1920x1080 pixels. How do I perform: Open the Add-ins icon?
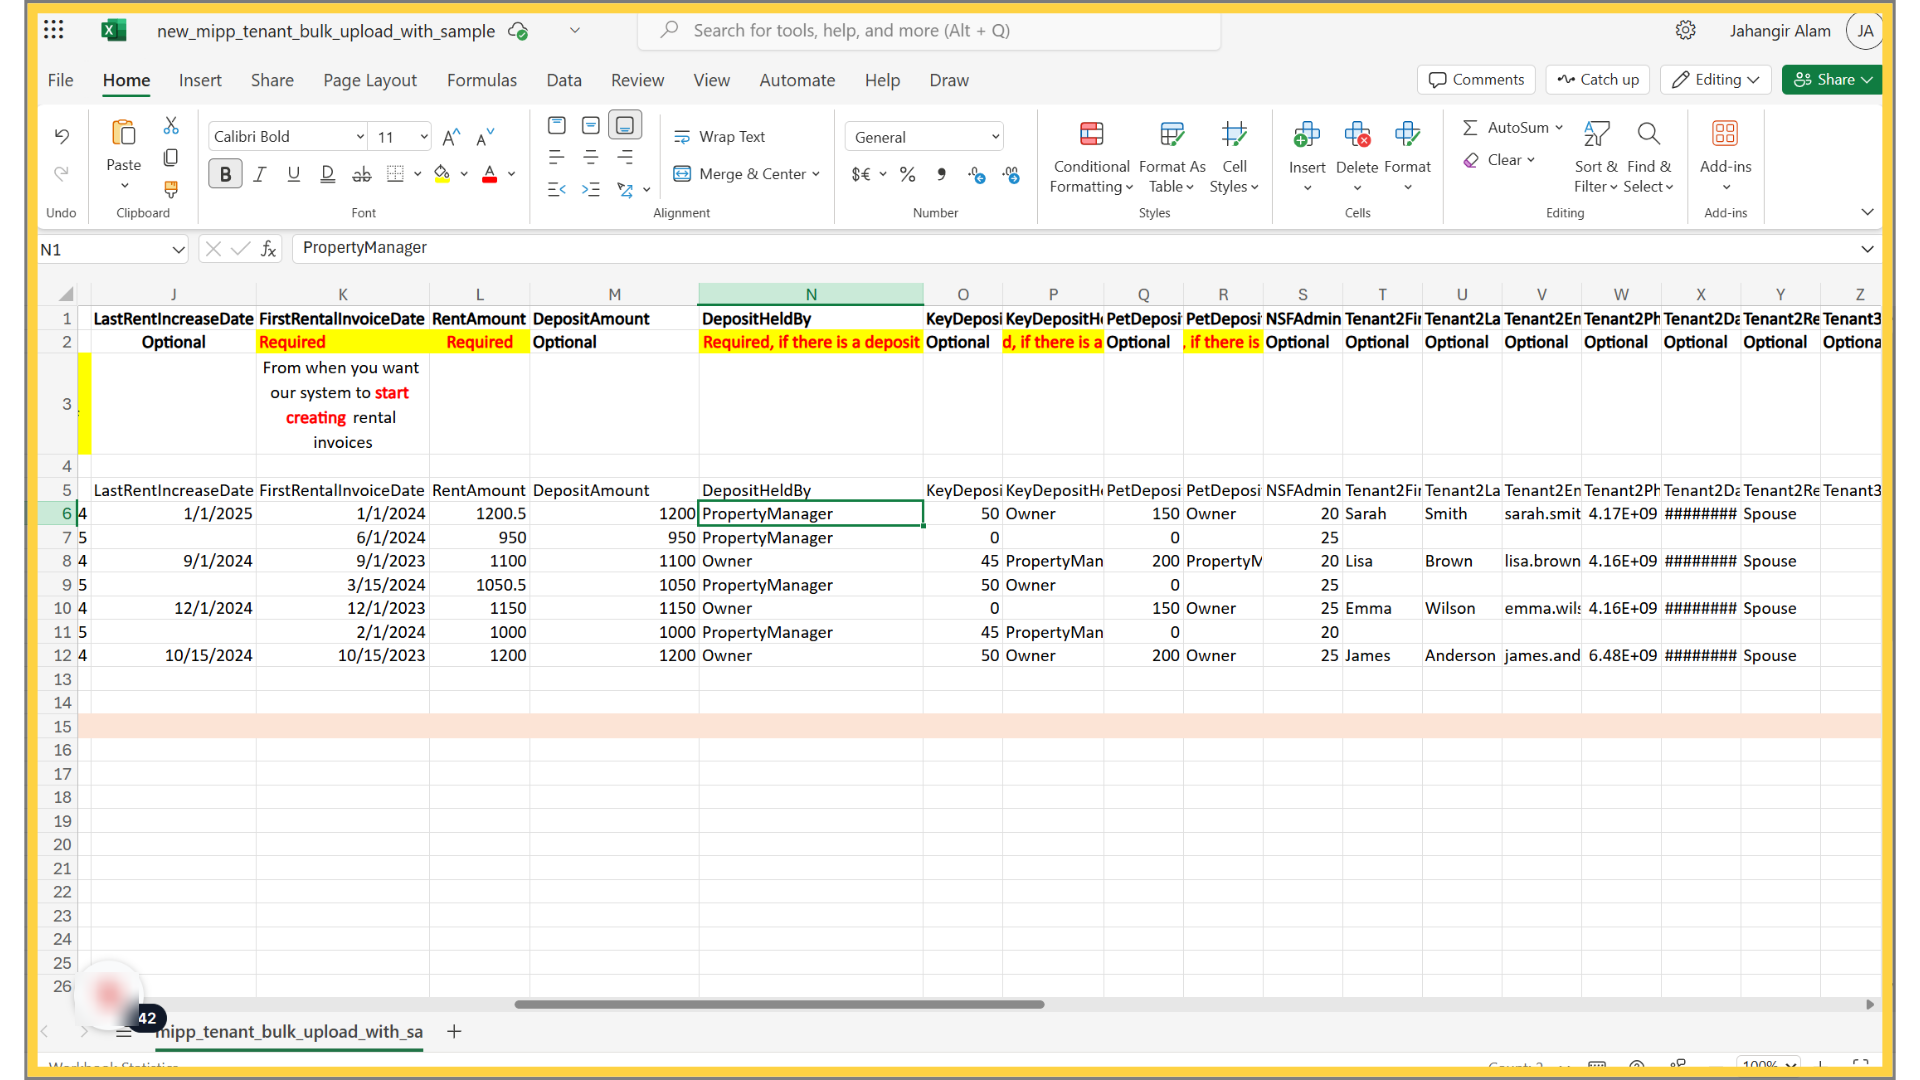pos(1725,134)
